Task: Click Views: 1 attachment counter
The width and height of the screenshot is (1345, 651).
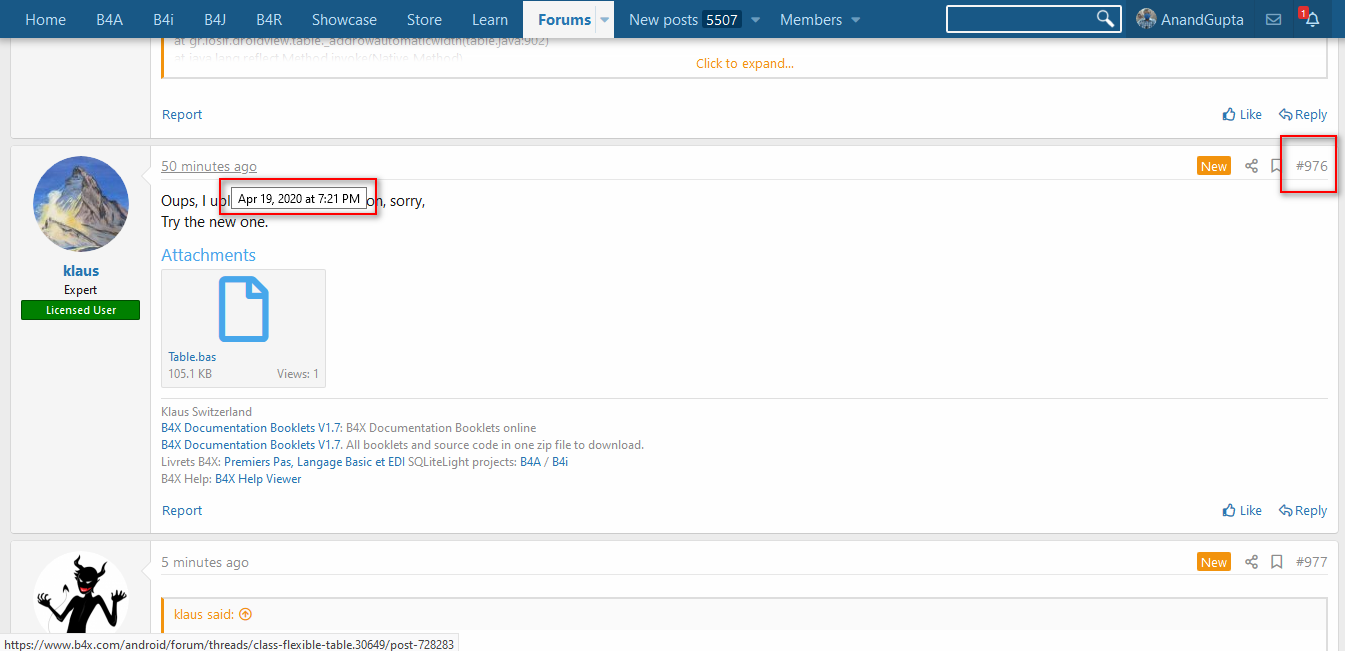Action: click(x=298, y=374)
